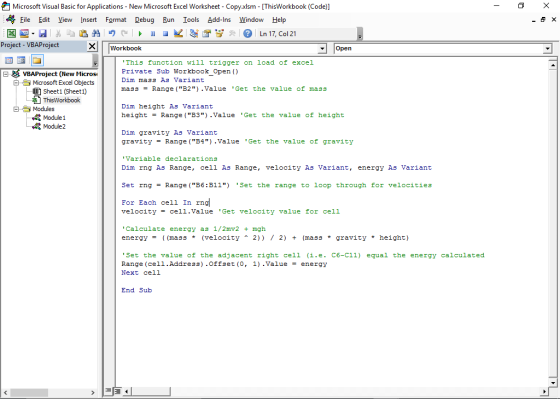Minimize the inner code window
The image size is (560, 399).
point(534,20)
